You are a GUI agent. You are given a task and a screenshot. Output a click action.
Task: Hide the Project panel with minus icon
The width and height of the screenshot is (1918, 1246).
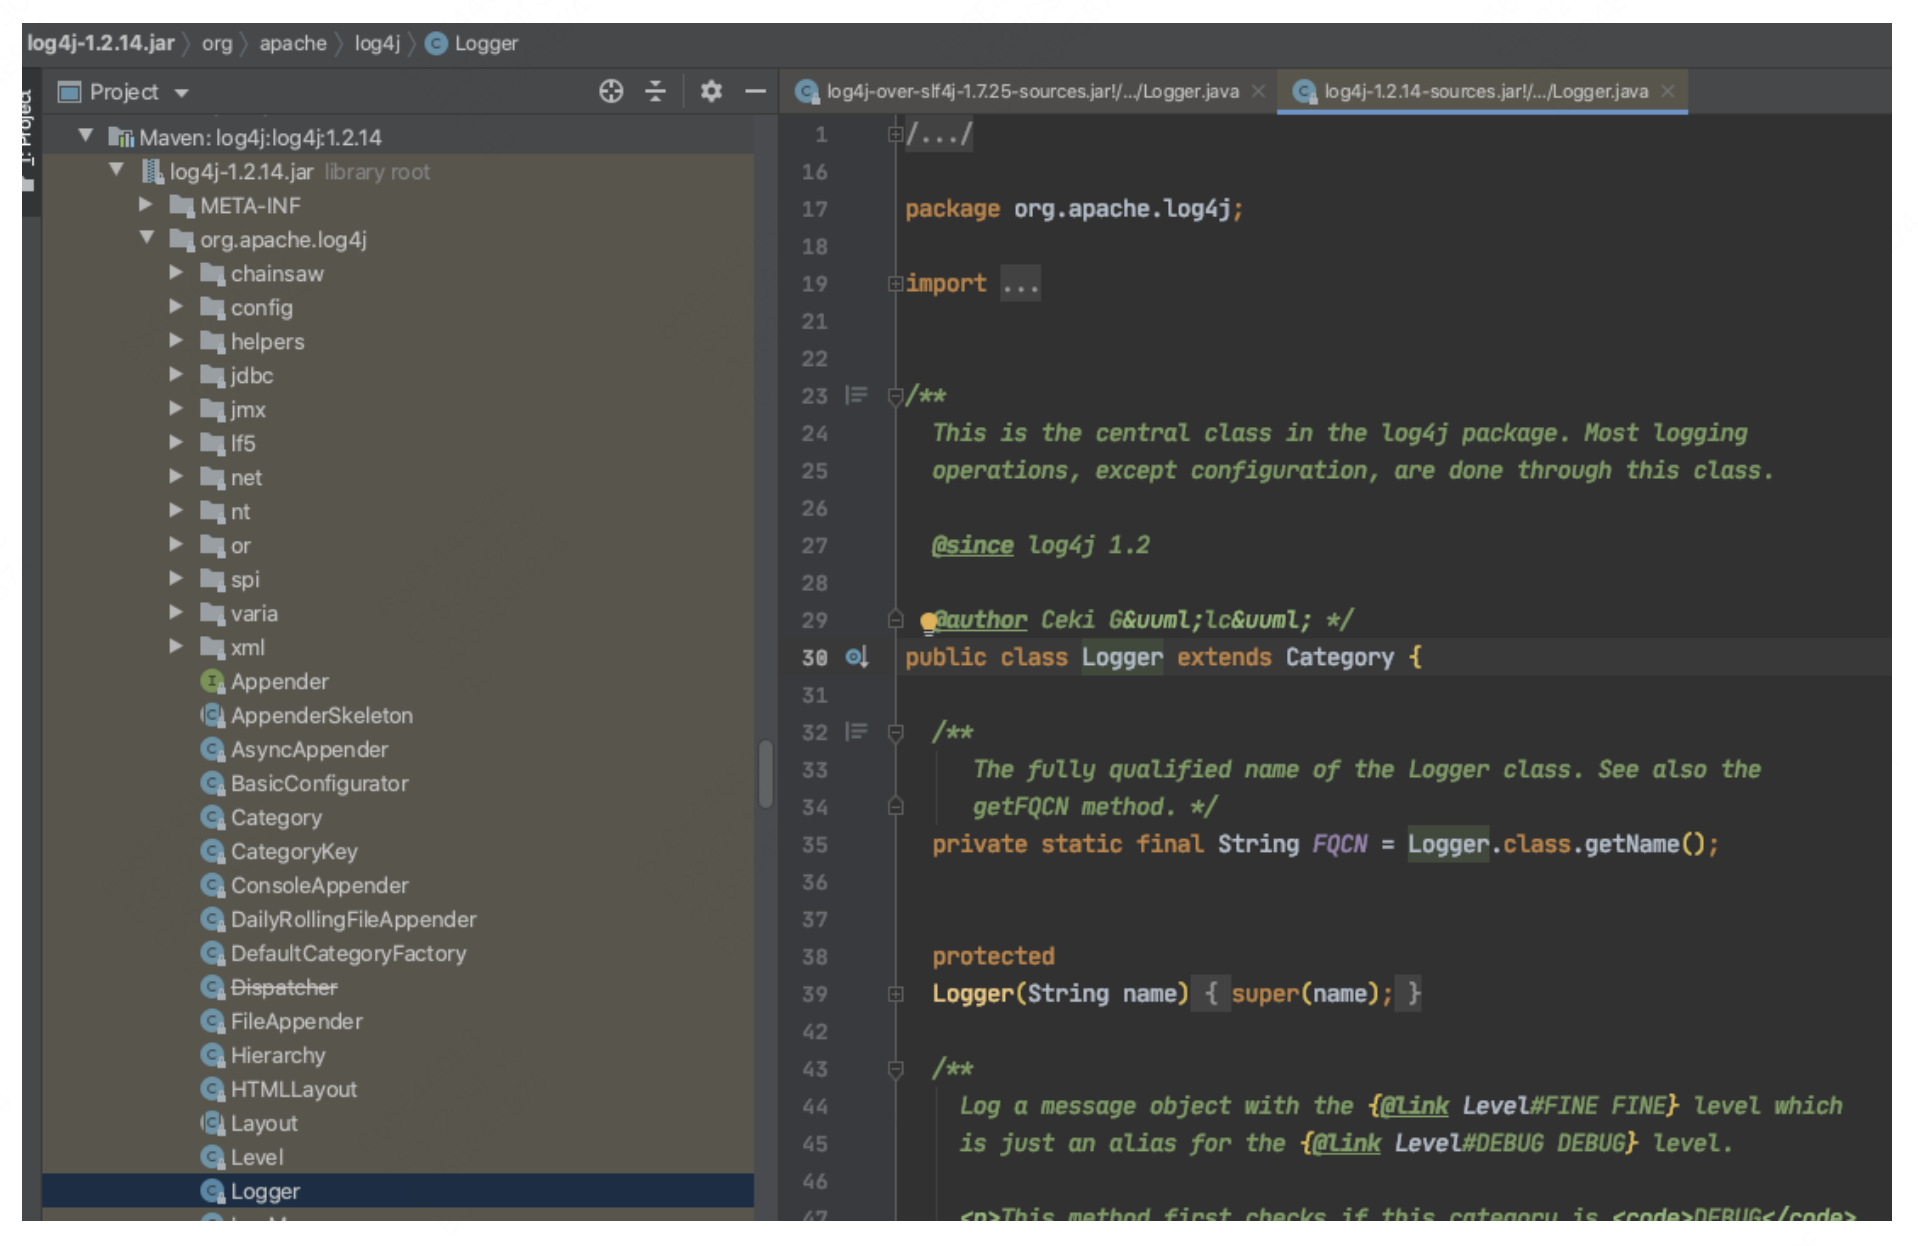coord(755,91)
